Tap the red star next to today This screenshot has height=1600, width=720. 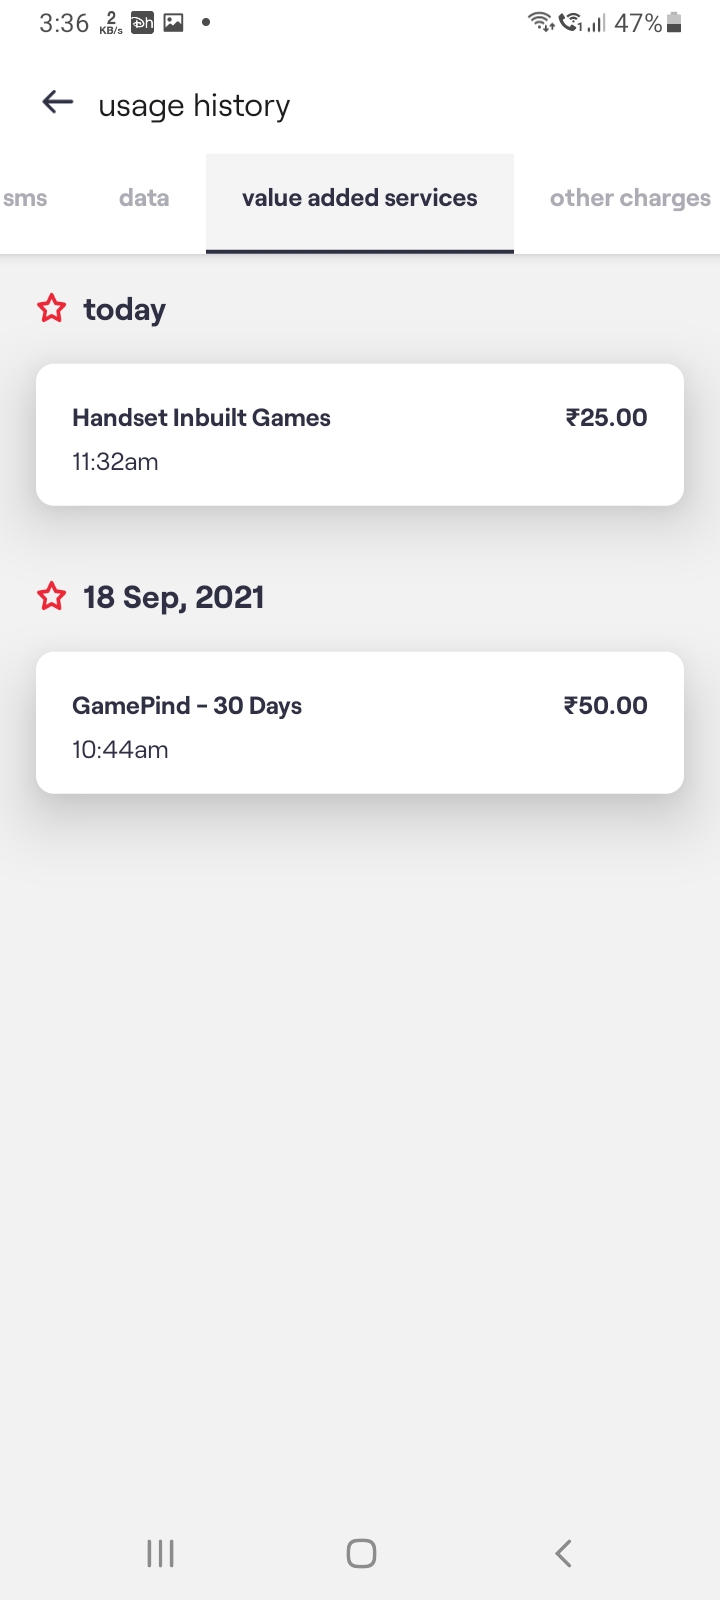point(52,309)
